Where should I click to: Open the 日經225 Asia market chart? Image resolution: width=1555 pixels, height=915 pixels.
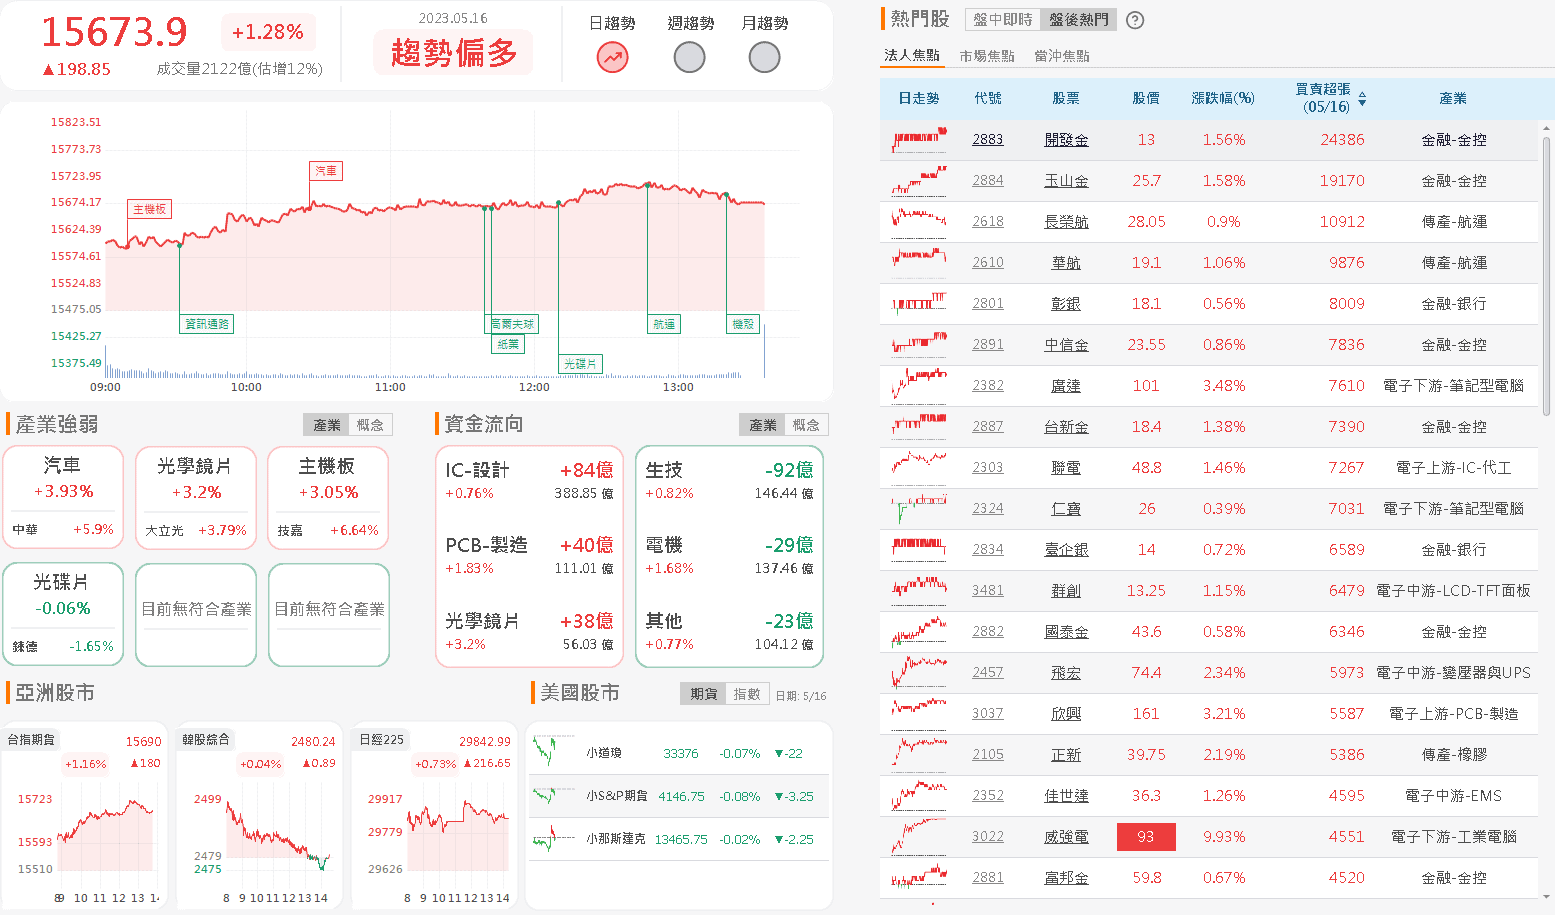click(x=435, y=815)
